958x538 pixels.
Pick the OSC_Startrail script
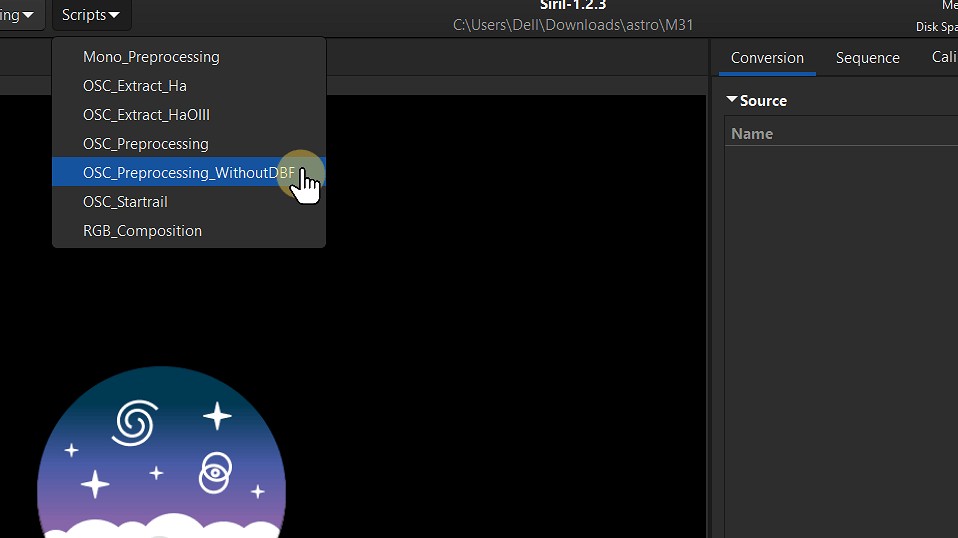(125, 202)
